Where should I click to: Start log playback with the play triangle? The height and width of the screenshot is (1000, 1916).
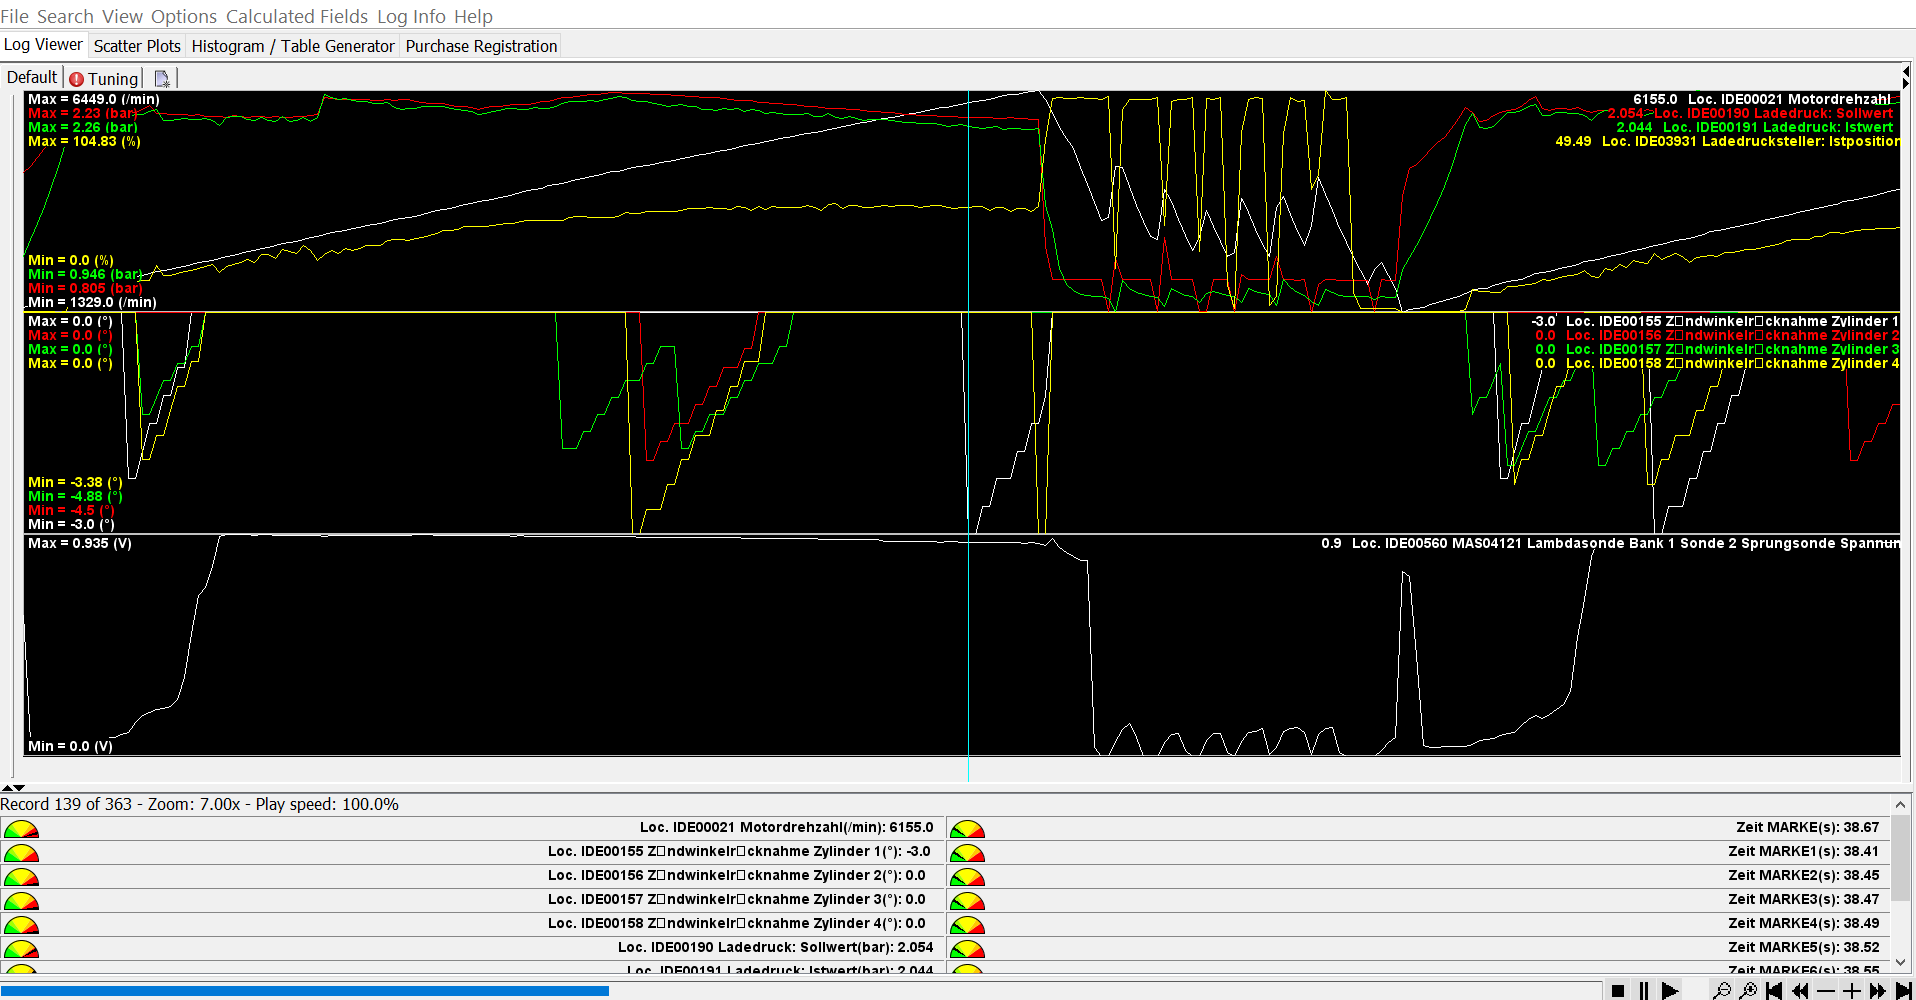[1669, 991]
